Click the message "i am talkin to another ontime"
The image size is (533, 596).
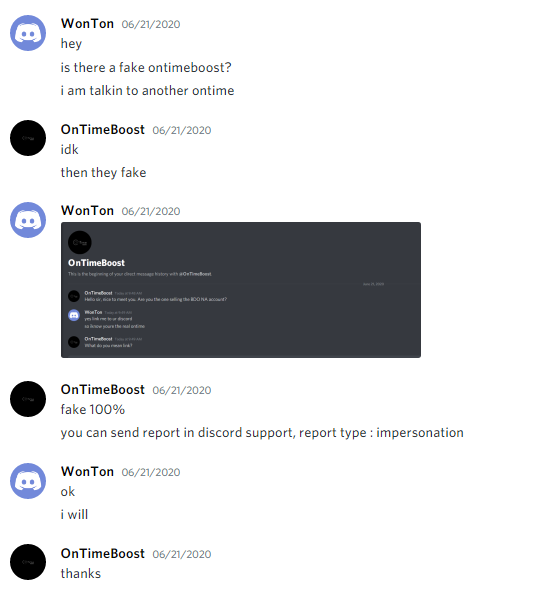[148, 91]
